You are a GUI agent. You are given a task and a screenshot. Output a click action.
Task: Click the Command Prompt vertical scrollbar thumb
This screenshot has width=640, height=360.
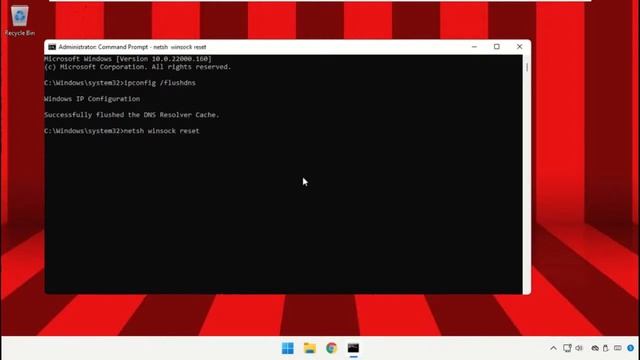point(527,67)
